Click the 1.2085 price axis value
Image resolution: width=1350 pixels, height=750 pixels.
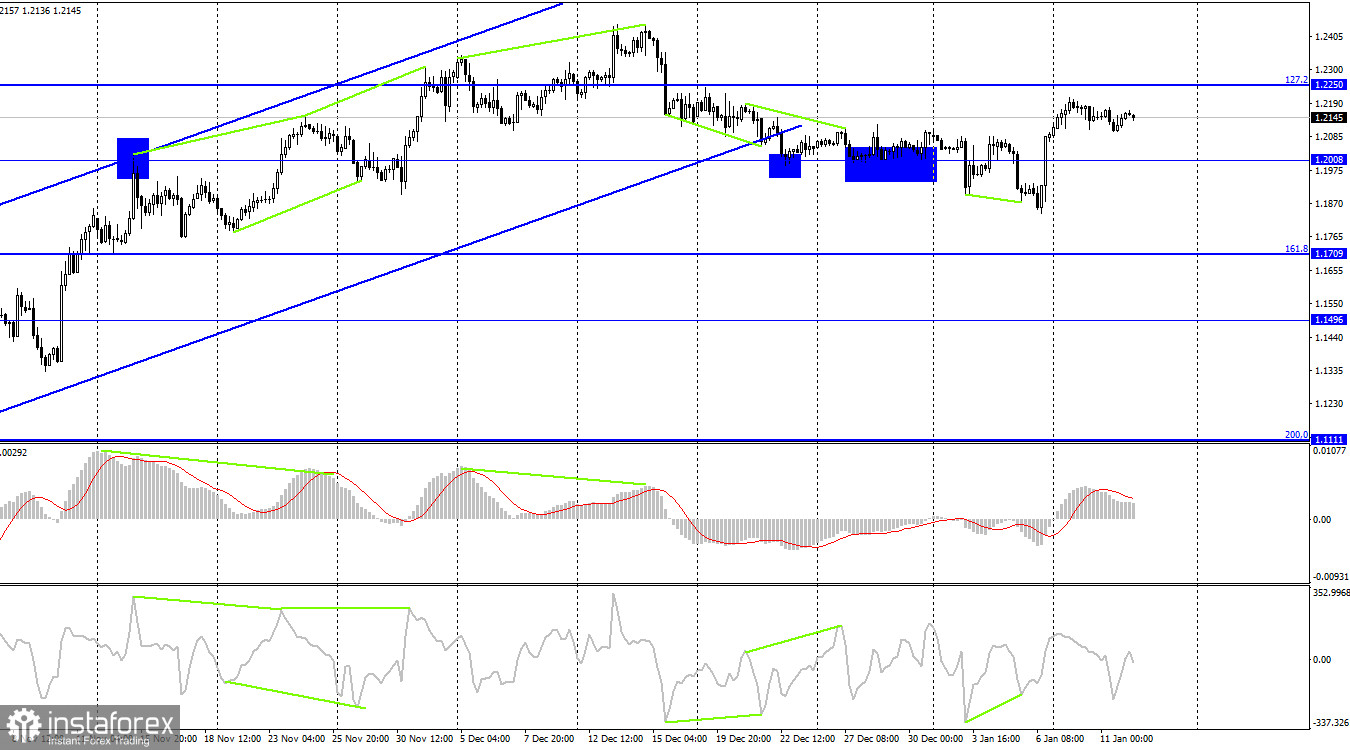(1331, 137)
